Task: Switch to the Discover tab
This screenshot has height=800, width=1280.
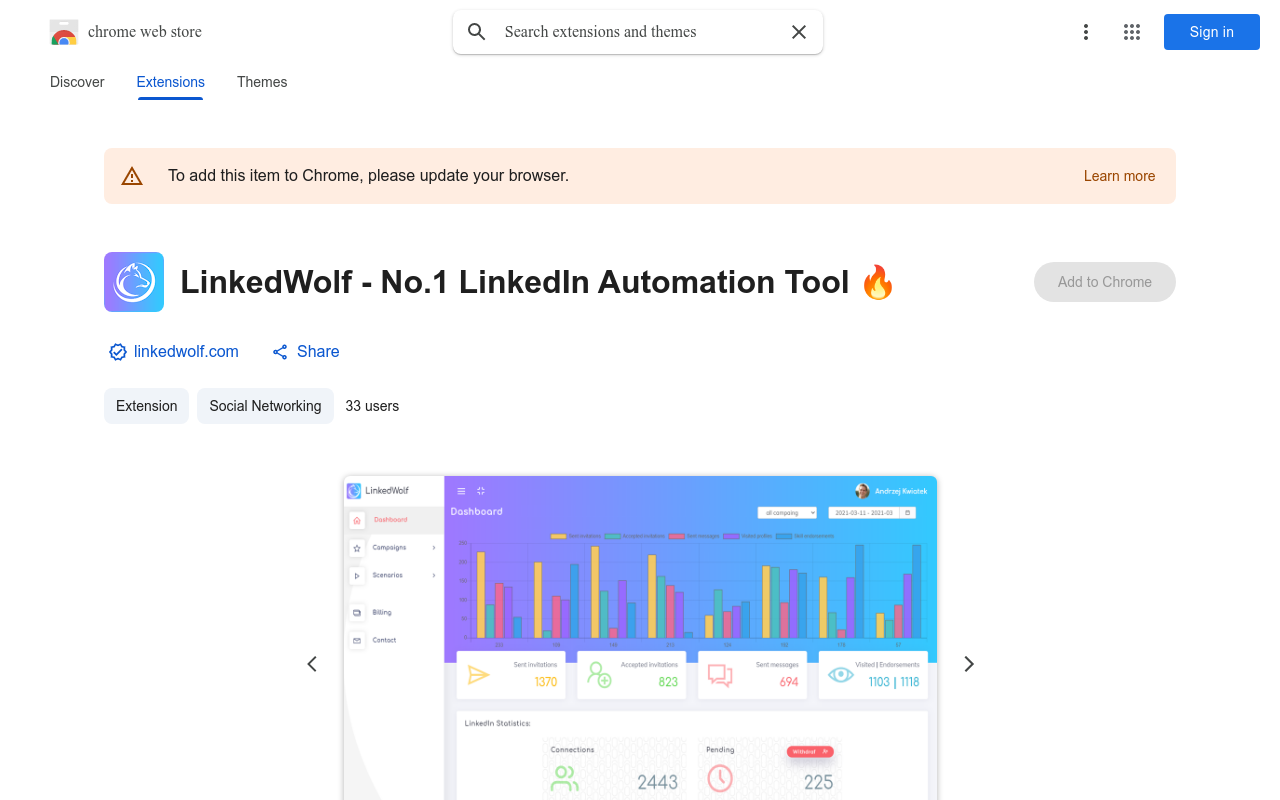Action: click(77, 82)
